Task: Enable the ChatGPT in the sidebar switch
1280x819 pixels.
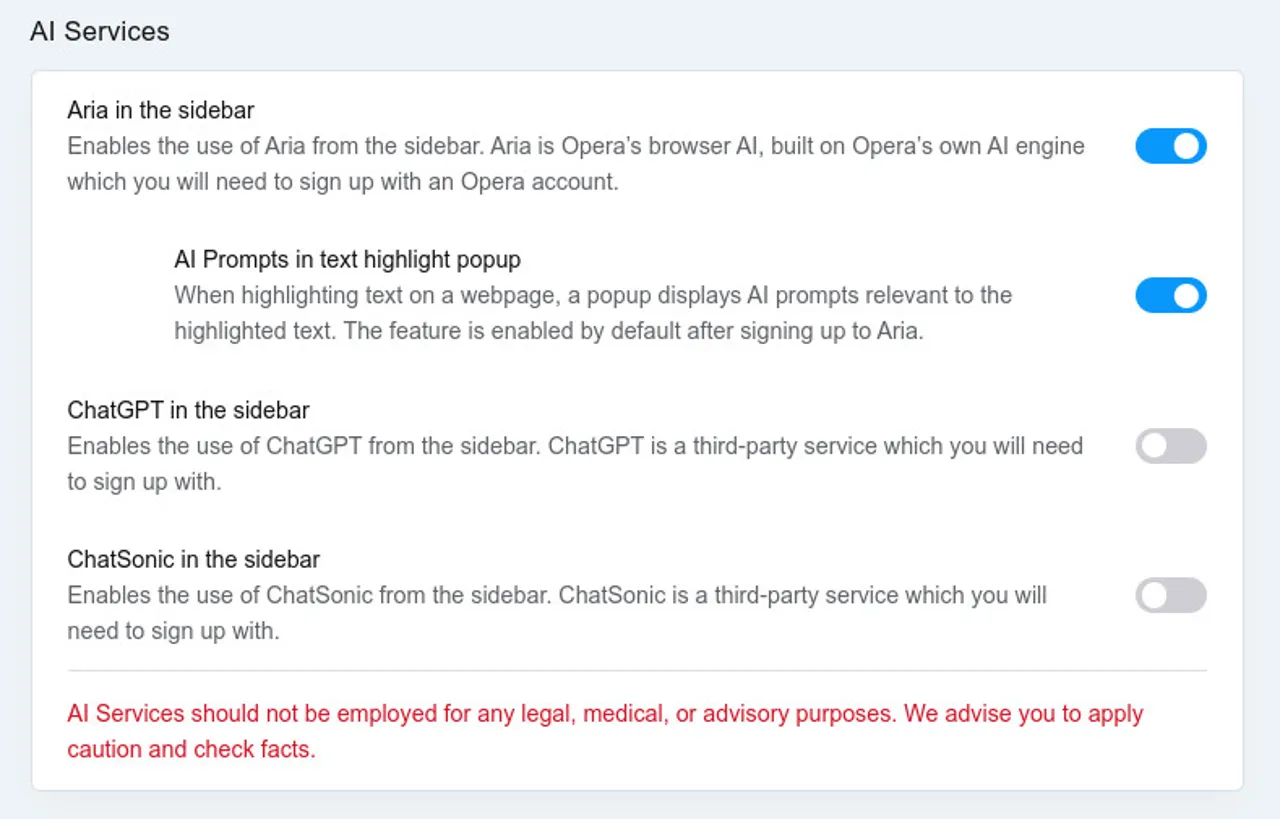Action: 1171,446
